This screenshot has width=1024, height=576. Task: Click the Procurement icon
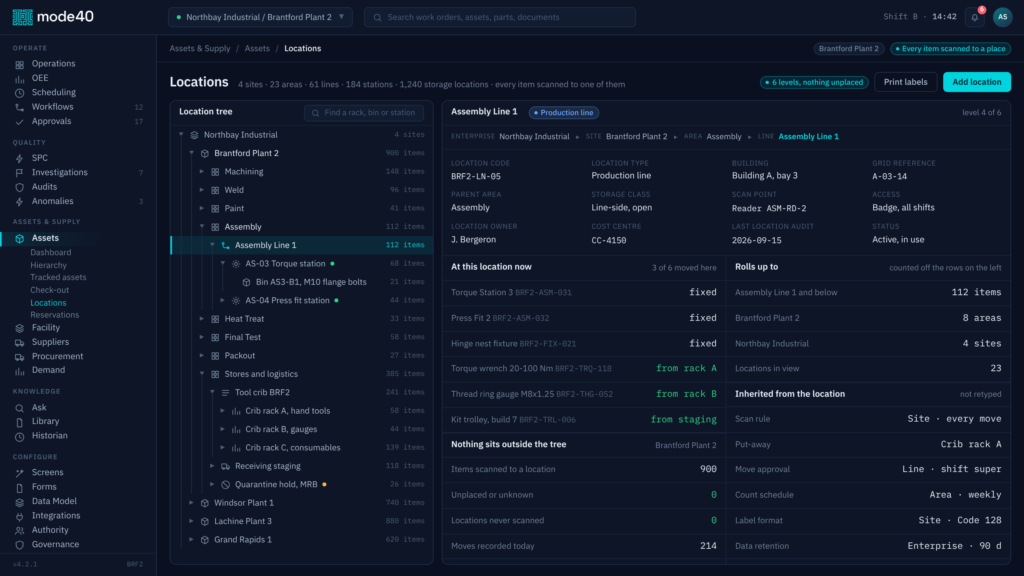[20, 357]
